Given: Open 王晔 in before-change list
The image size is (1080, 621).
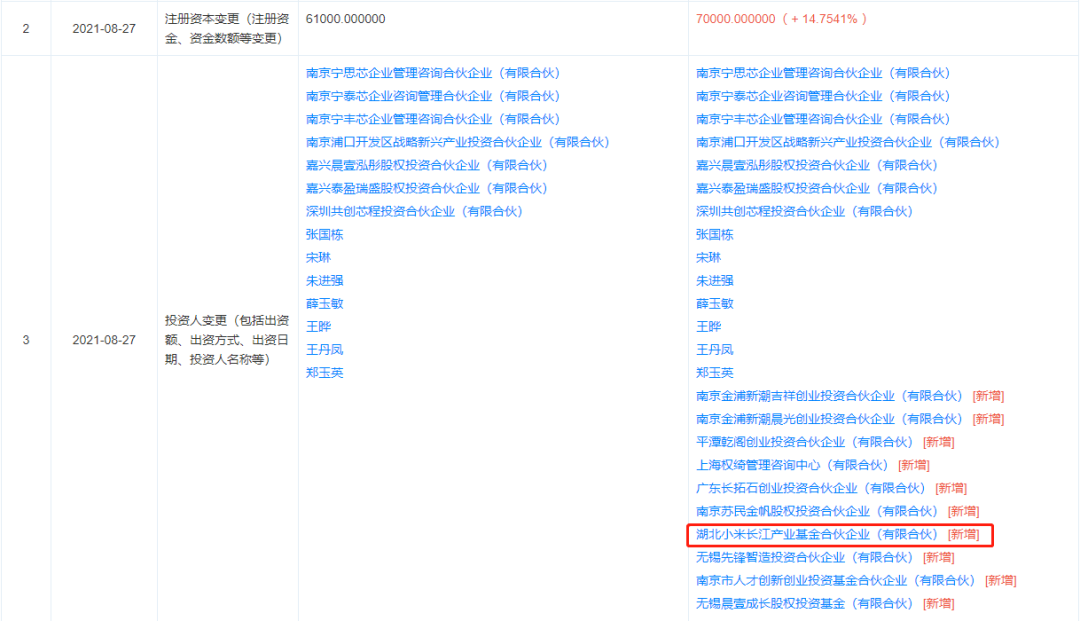Looking at the screenshot, I should 318,326.
